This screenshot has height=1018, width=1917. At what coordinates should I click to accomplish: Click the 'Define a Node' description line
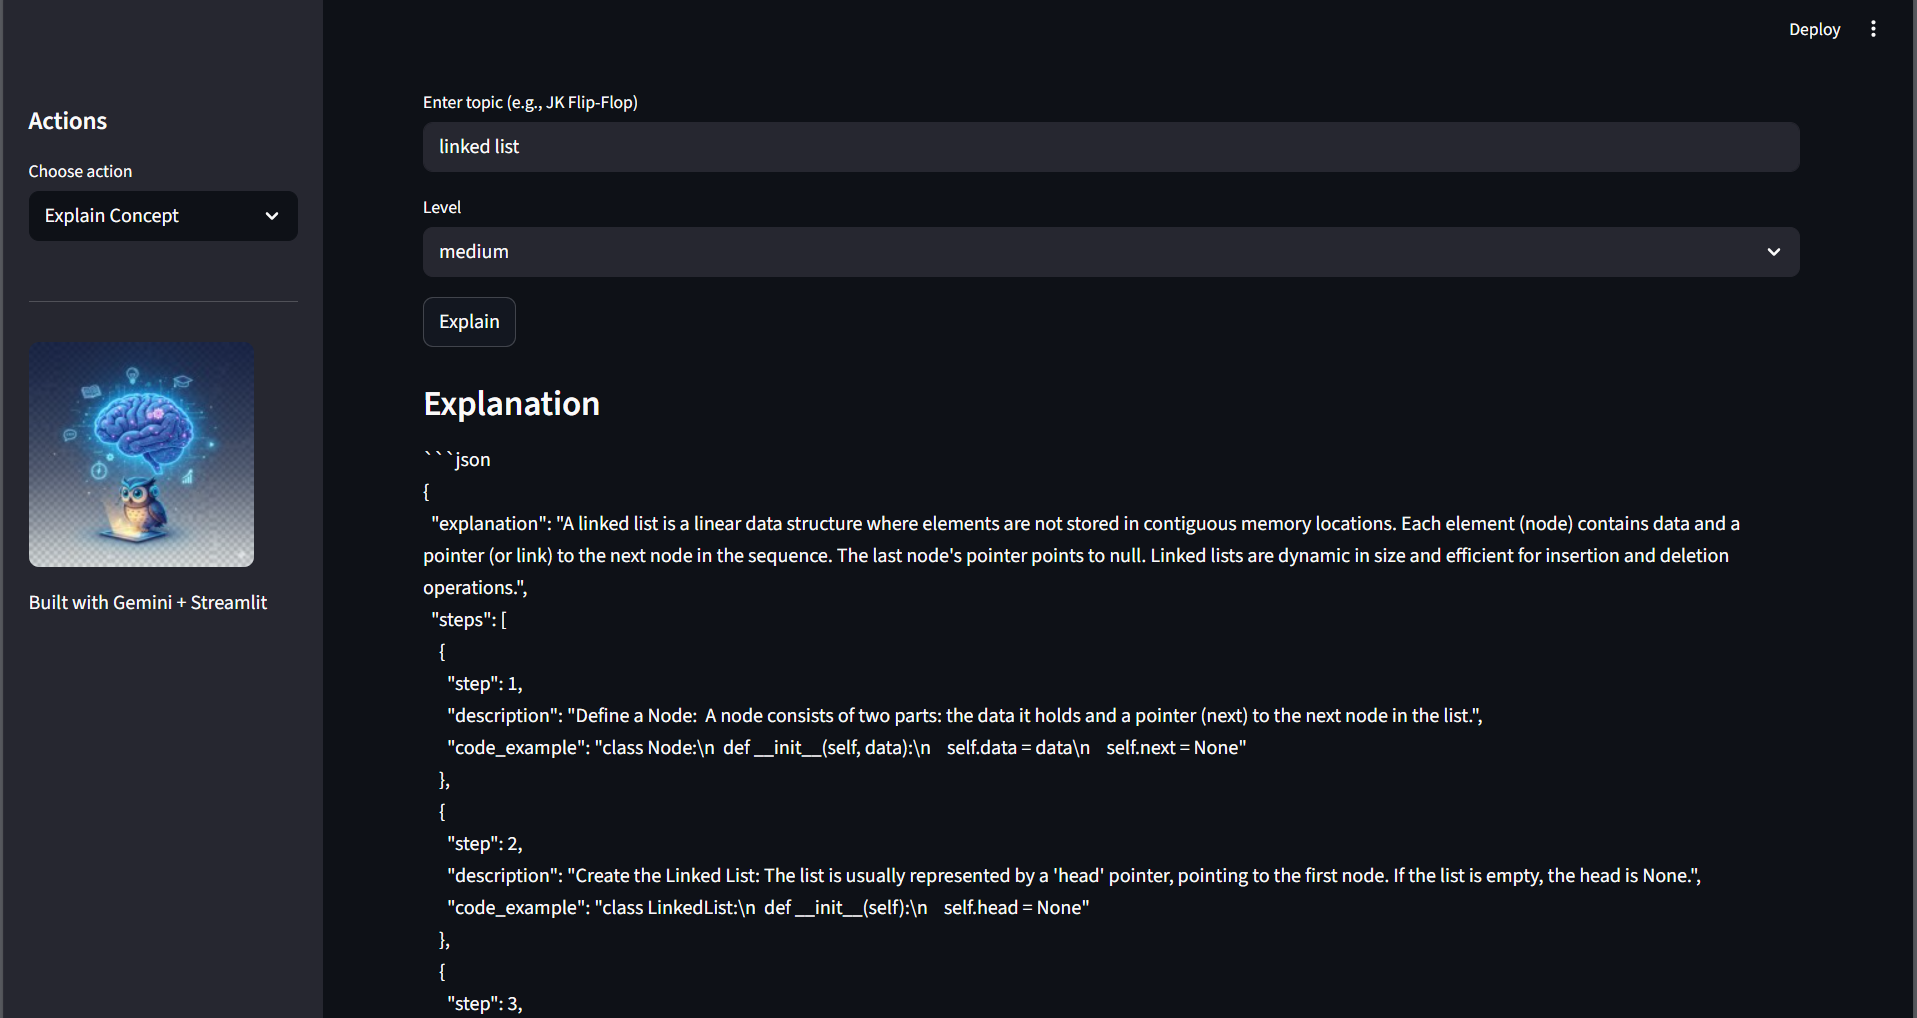tap(965, 715)
